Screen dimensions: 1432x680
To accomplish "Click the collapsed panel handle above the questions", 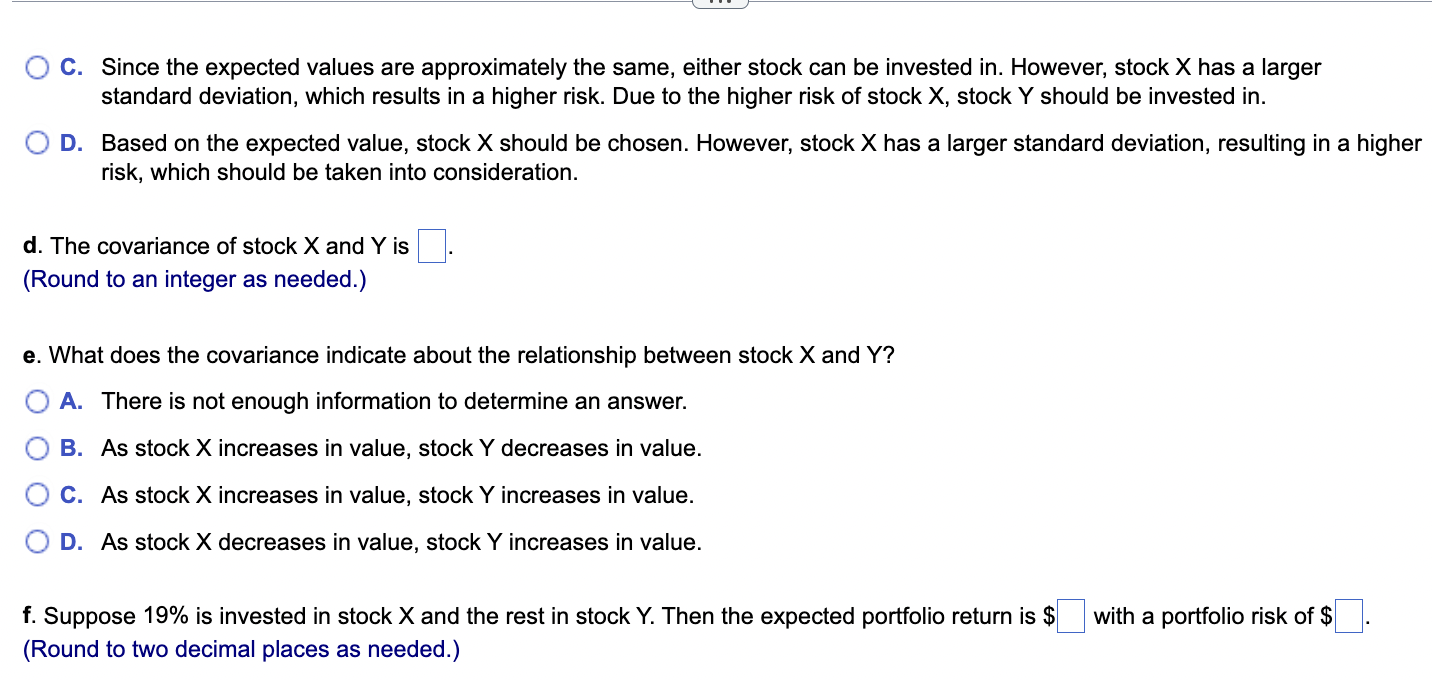I will click(x=719, y=3).
